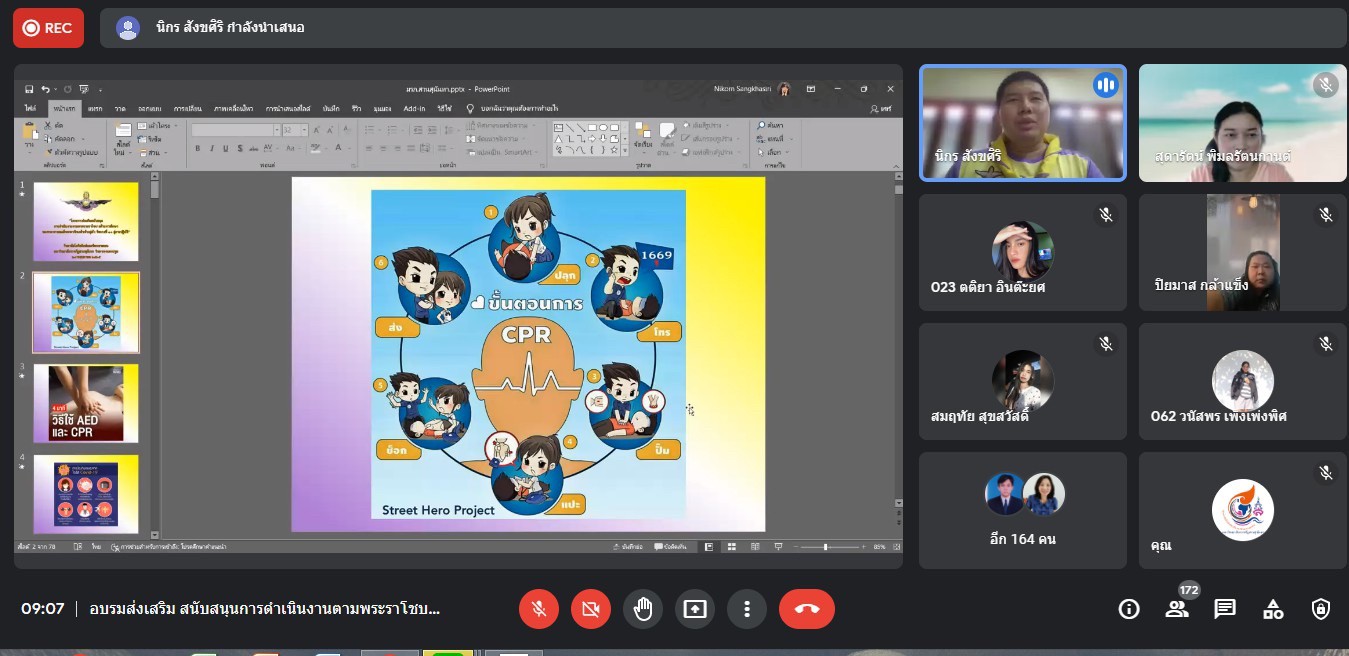This screenshot has width=1349, height=656.
Task: Click the red REC recording indicator
Action: [48, 28]
